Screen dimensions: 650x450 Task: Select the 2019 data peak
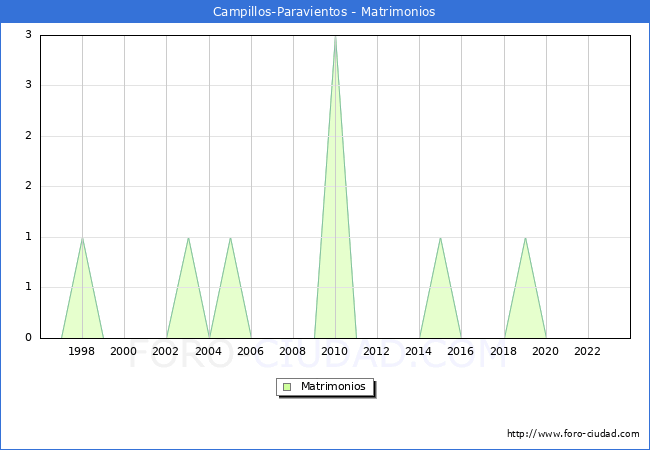pyautogui.click(x=525, y=239)
